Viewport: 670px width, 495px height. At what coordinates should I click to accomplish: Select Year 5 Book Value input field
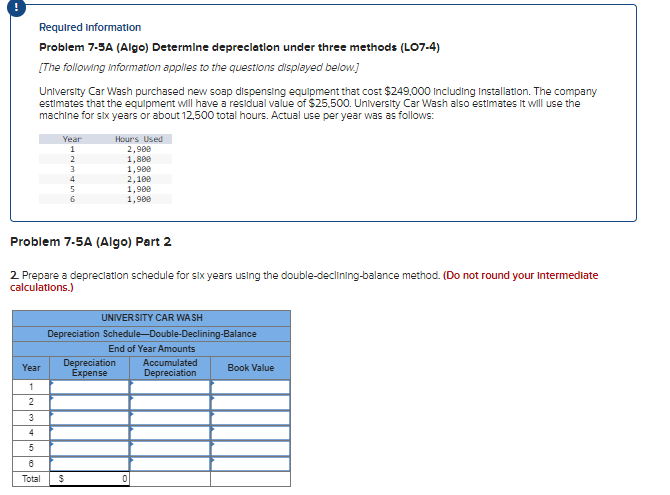pos(250,448)
